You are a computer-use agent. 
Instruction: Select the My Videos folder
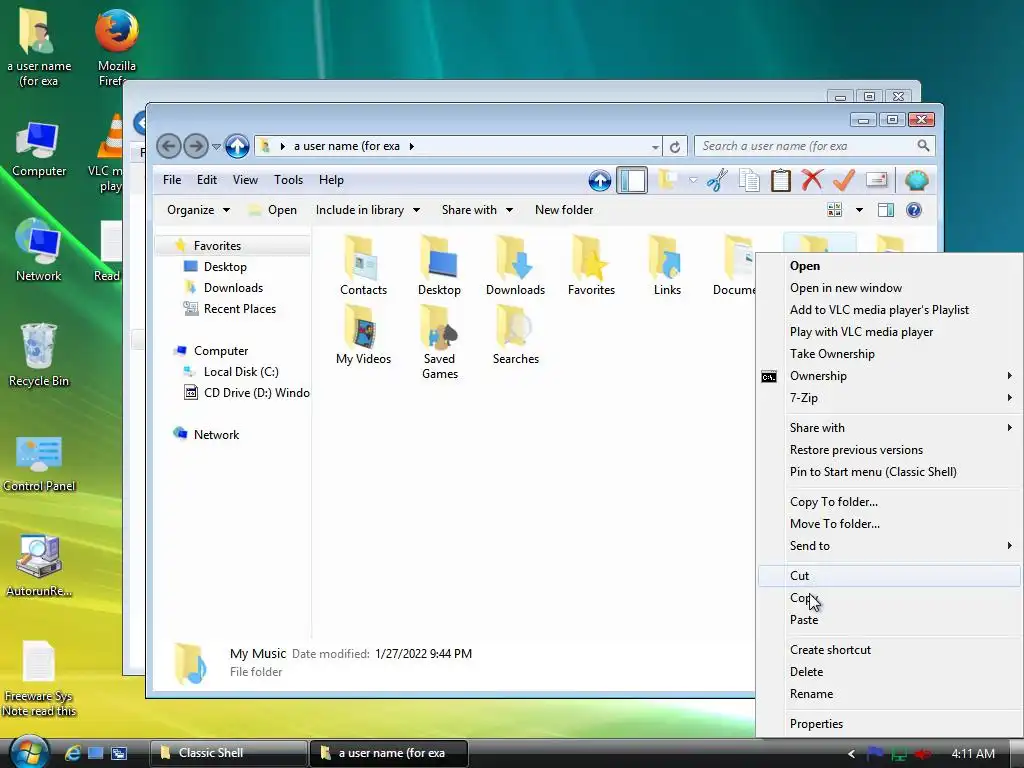(x=363, y=335)
